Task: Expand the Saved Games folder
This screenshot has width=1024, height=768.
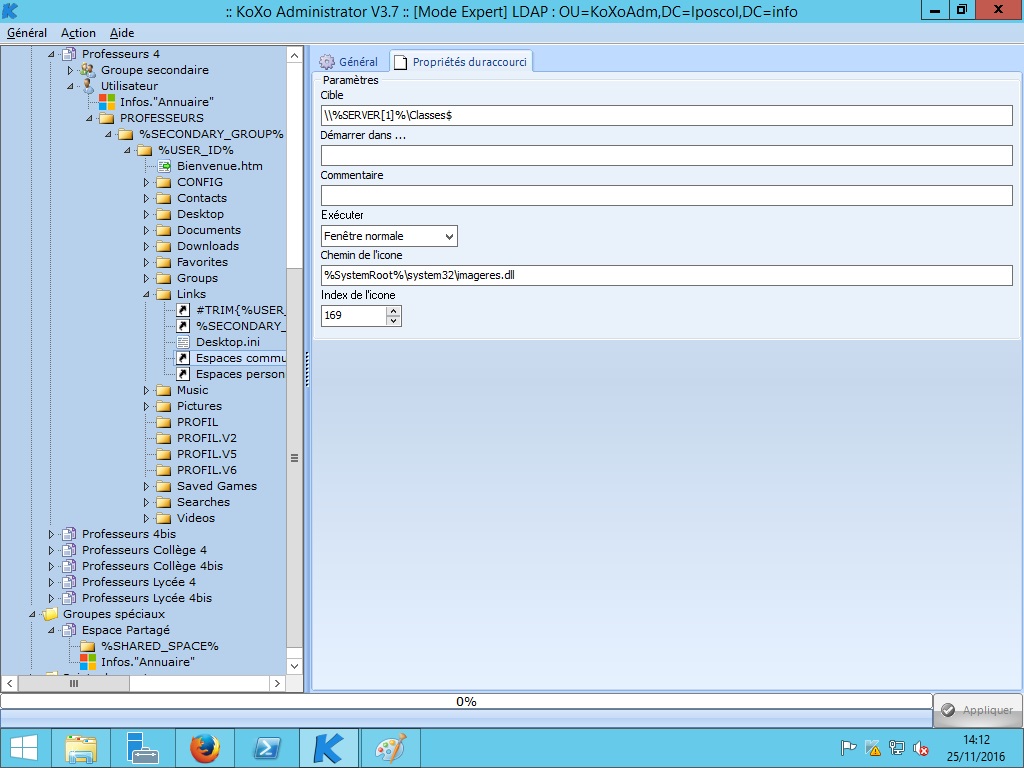Action: tap(147, 486)
